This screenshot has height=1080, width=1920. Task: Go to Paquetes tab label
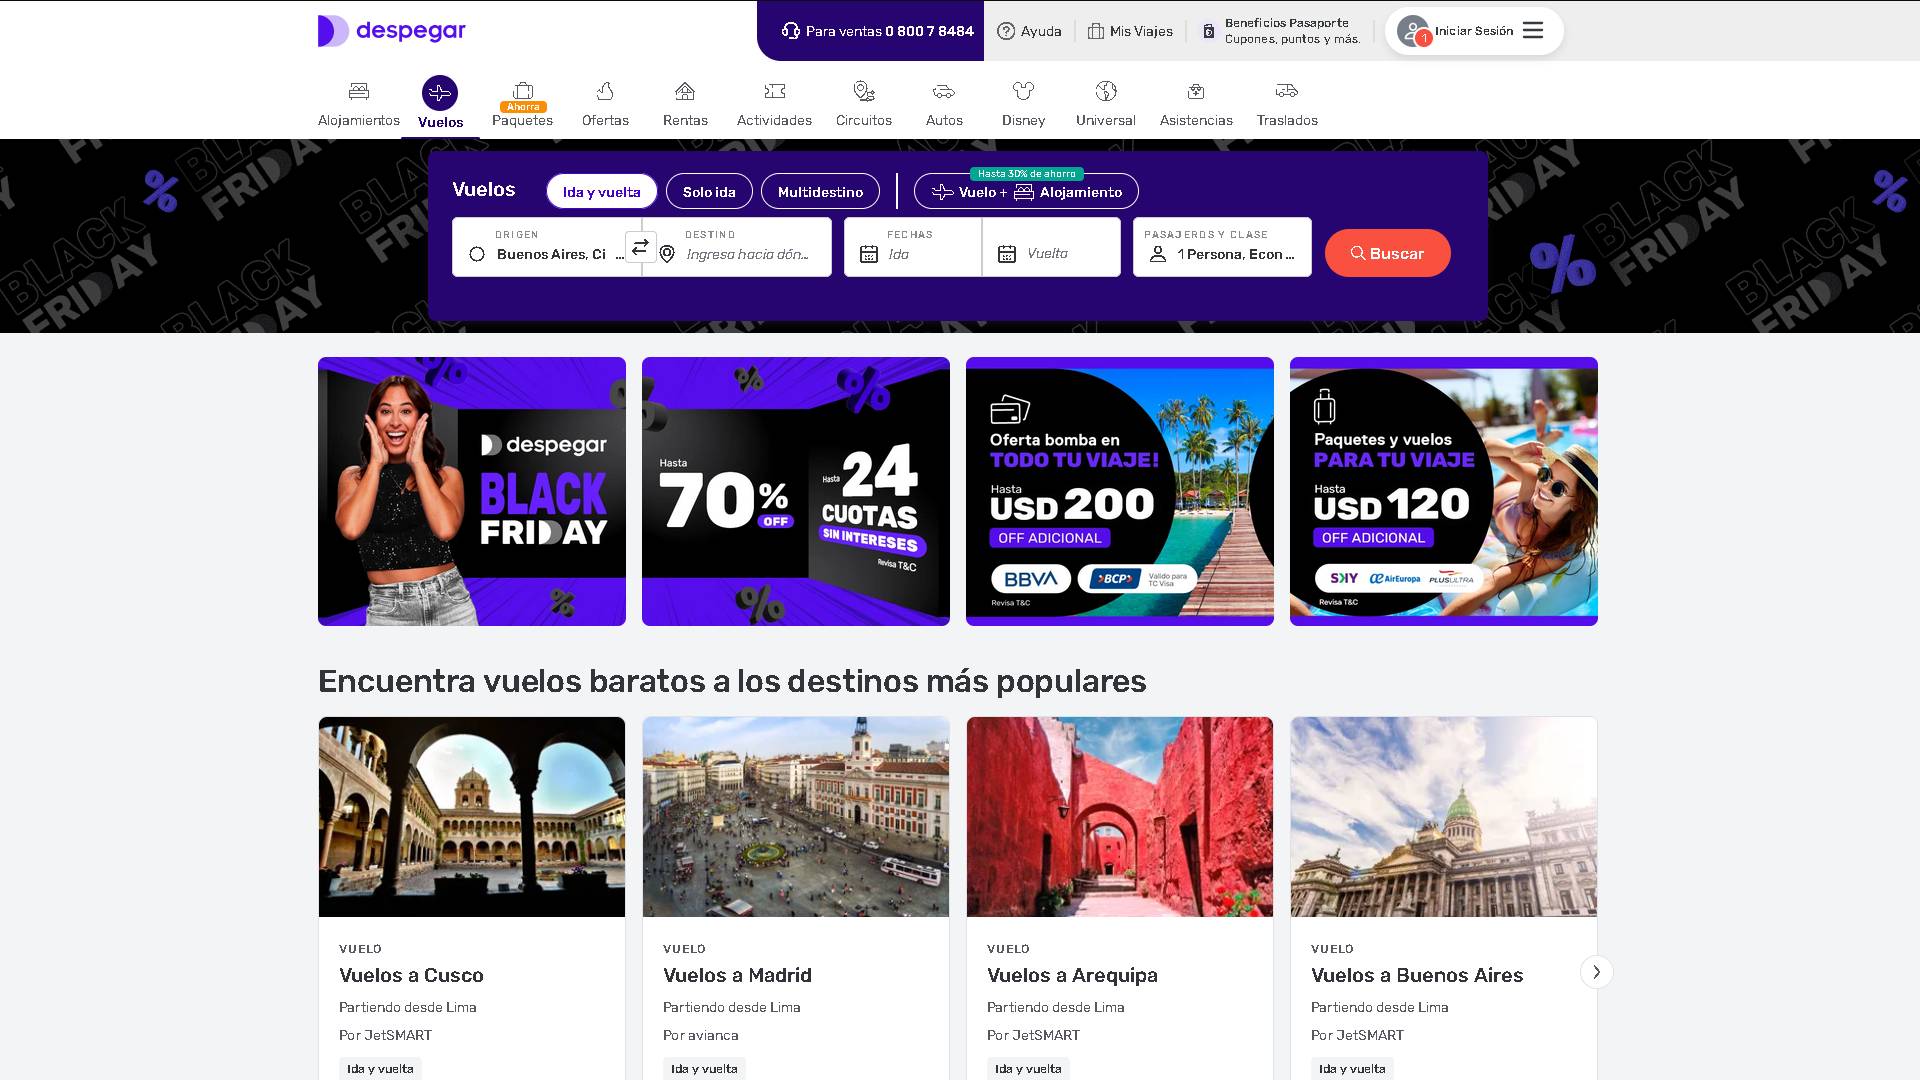pos(522,120)
